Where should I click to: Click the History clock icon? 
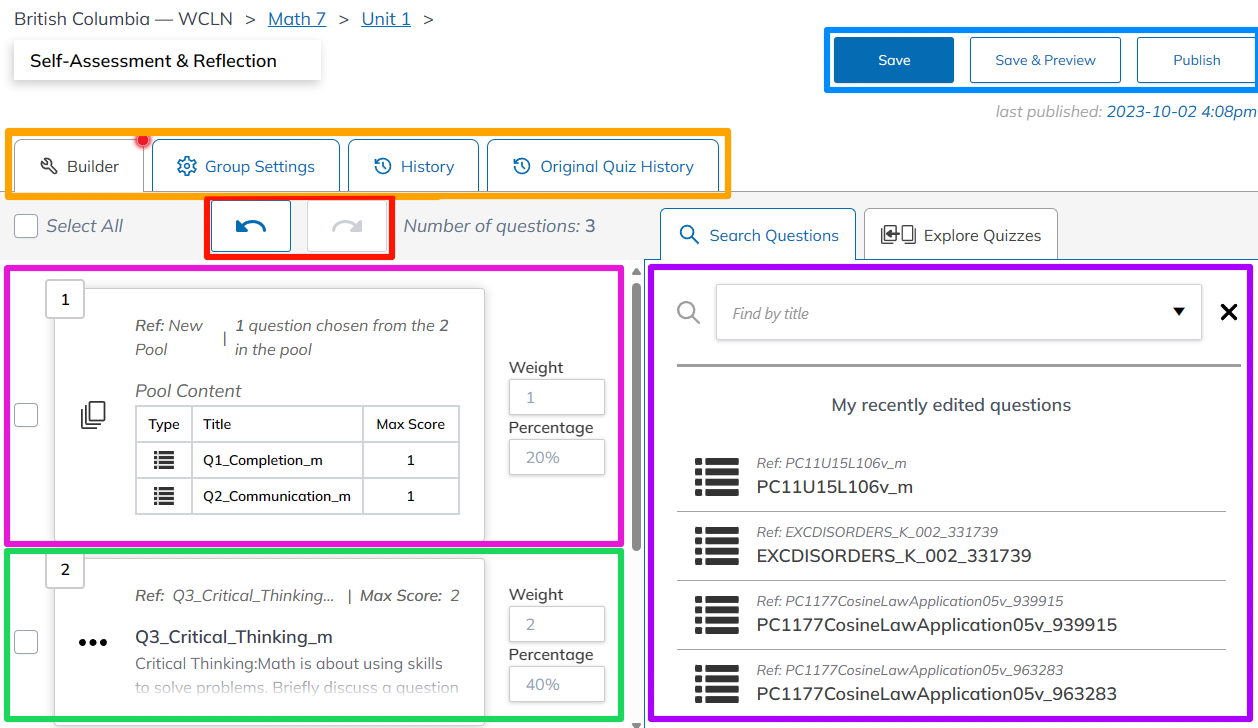384,166
